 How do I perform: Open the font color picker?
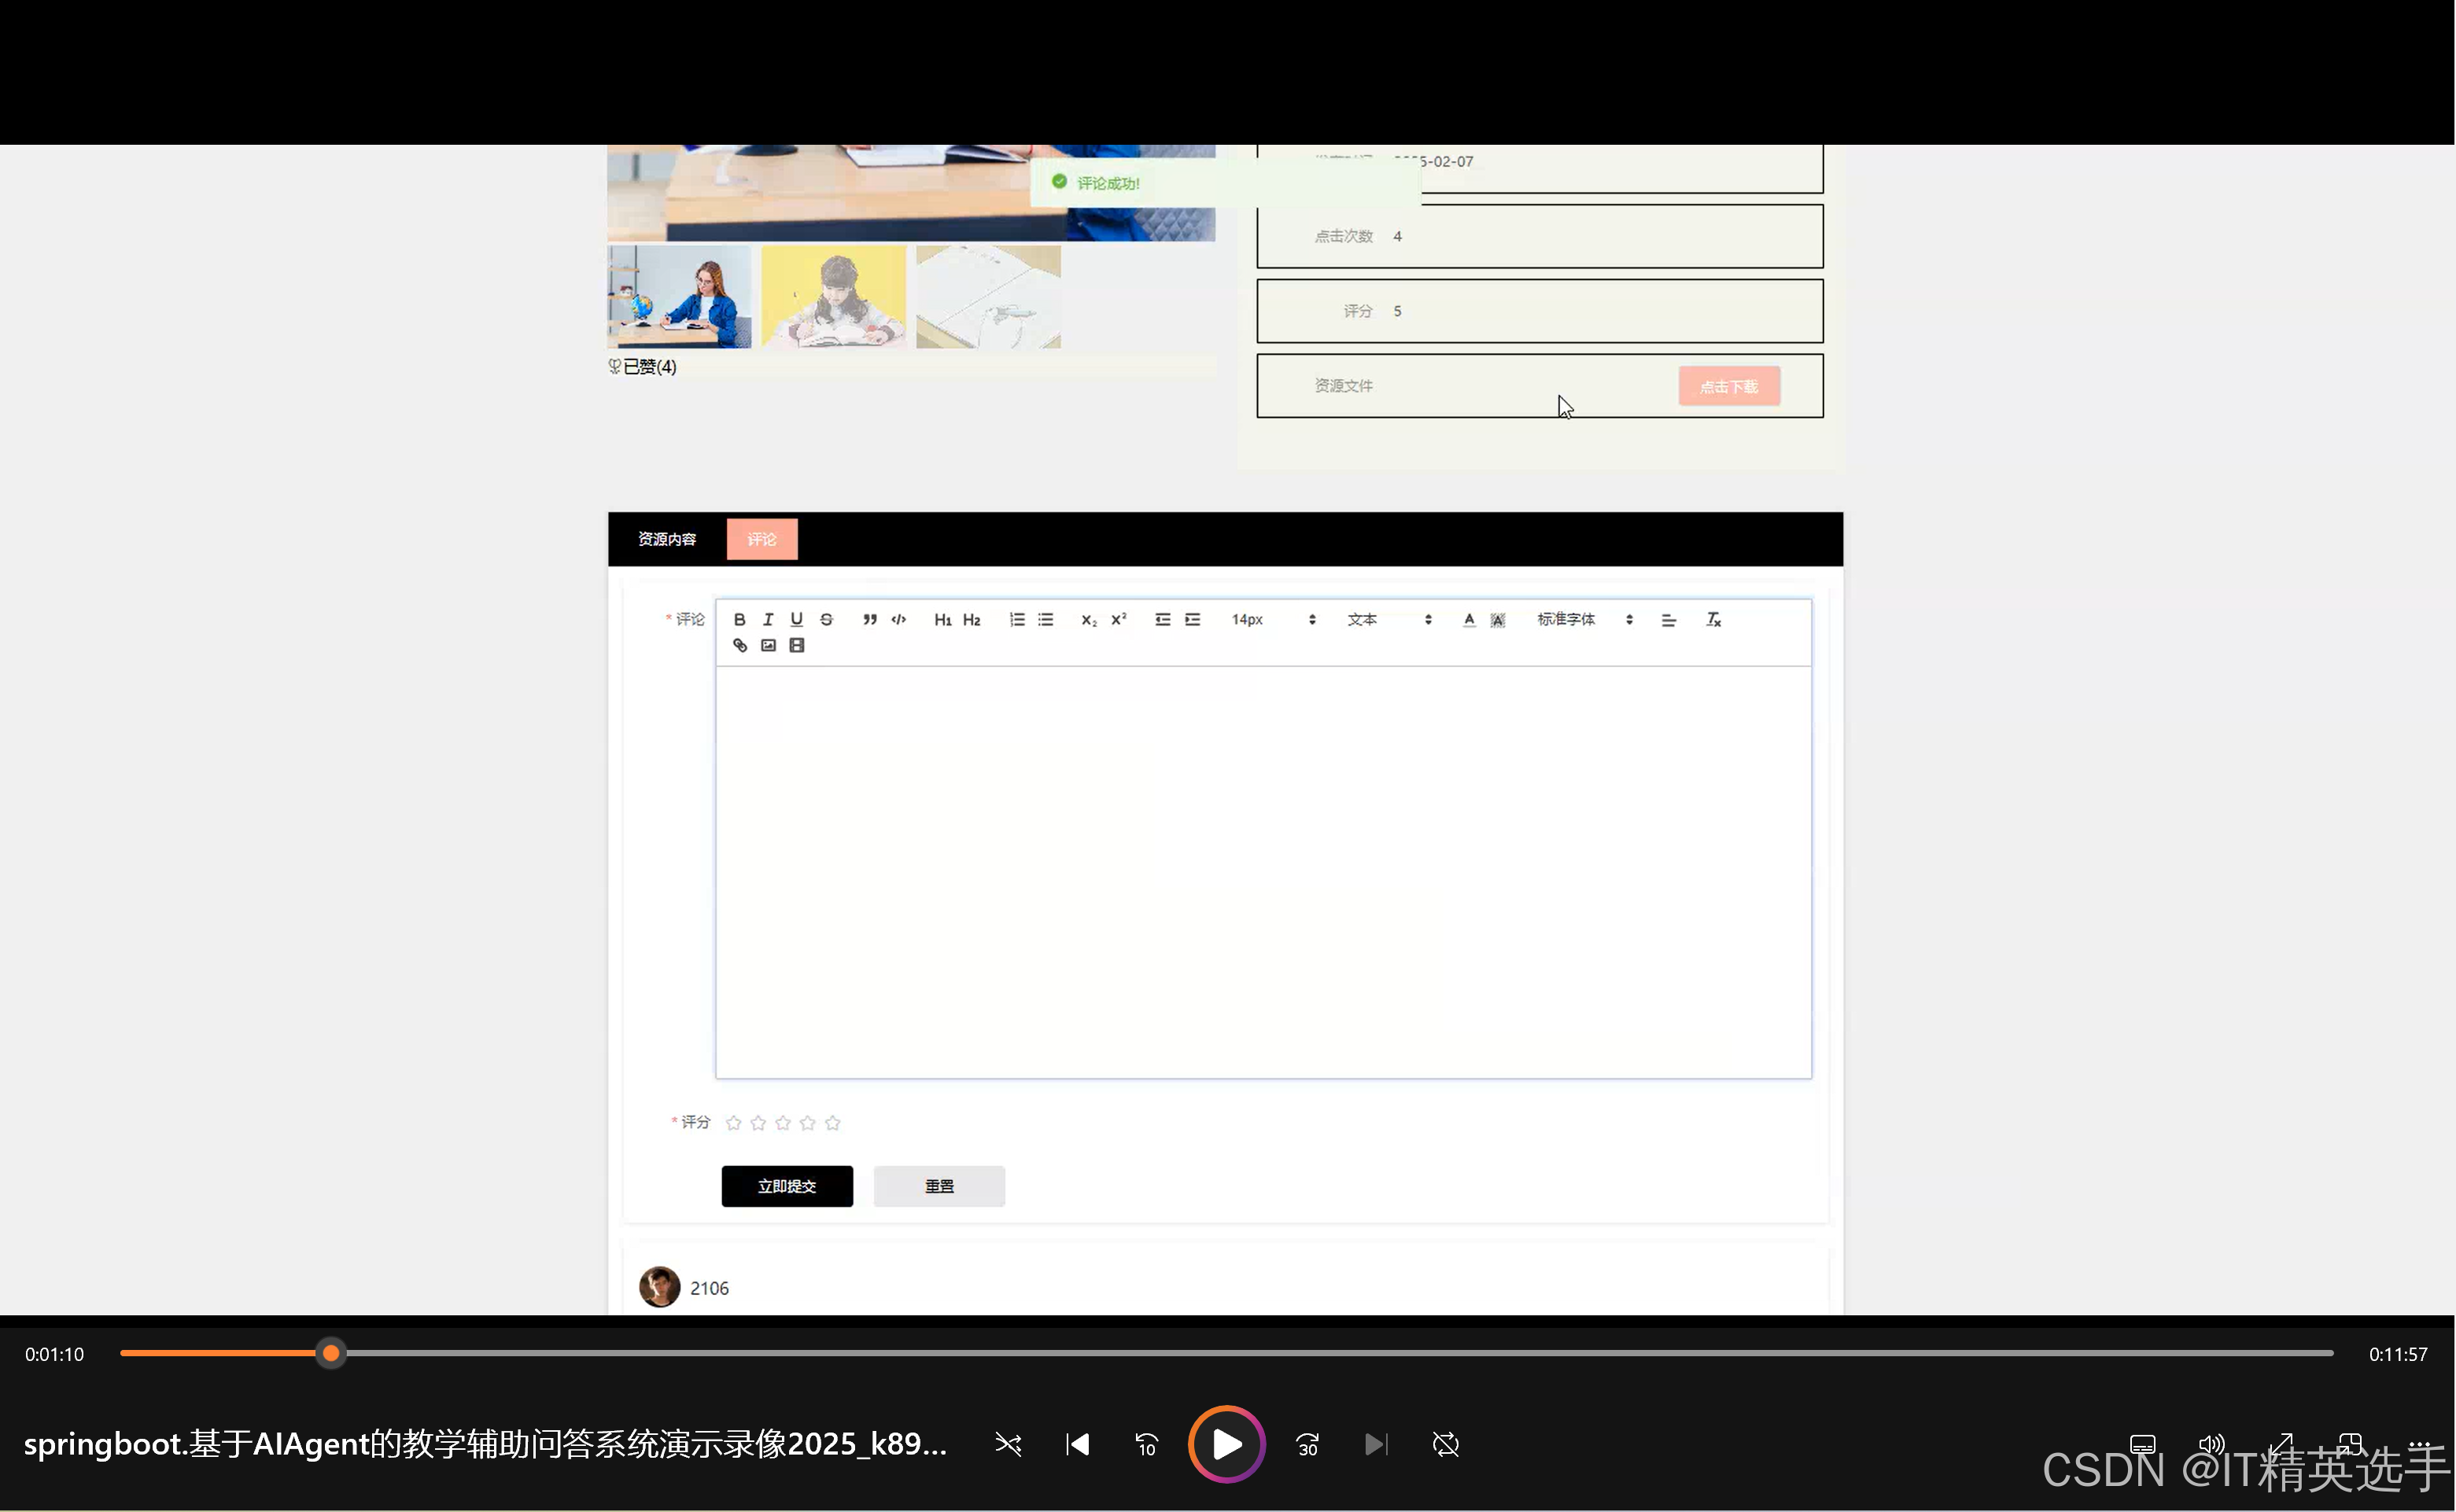1469,620
